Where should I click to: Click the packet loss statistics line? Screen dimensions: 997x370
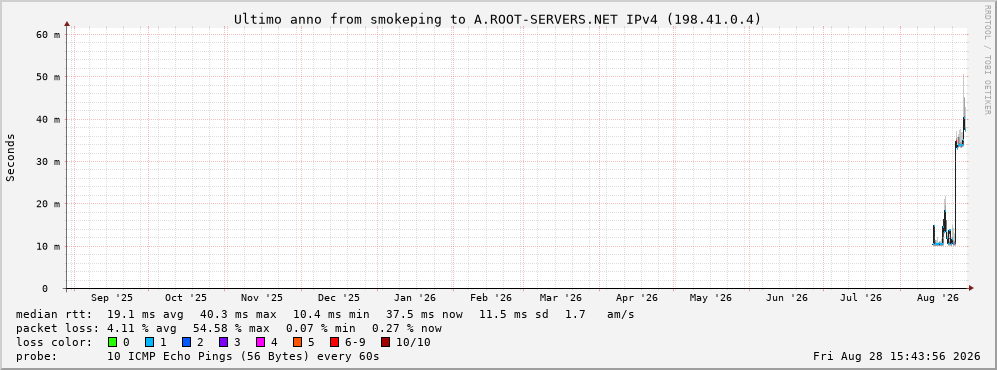[229, 328]
